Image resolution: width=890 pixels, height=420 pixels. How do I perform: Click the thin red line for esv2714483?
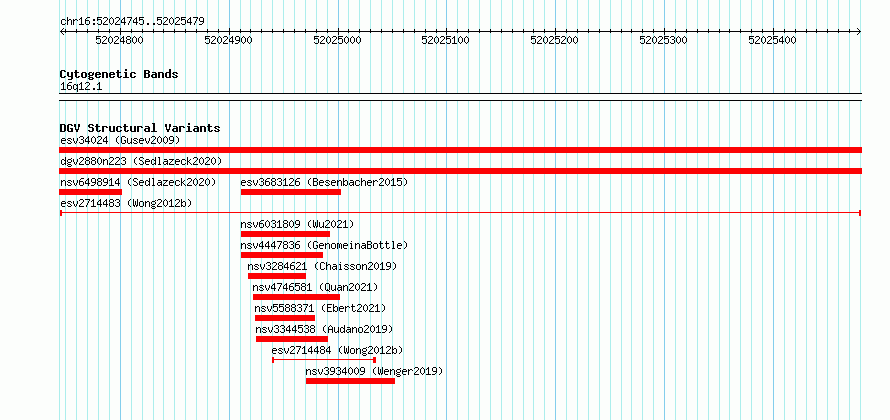[x=461, y=213]
